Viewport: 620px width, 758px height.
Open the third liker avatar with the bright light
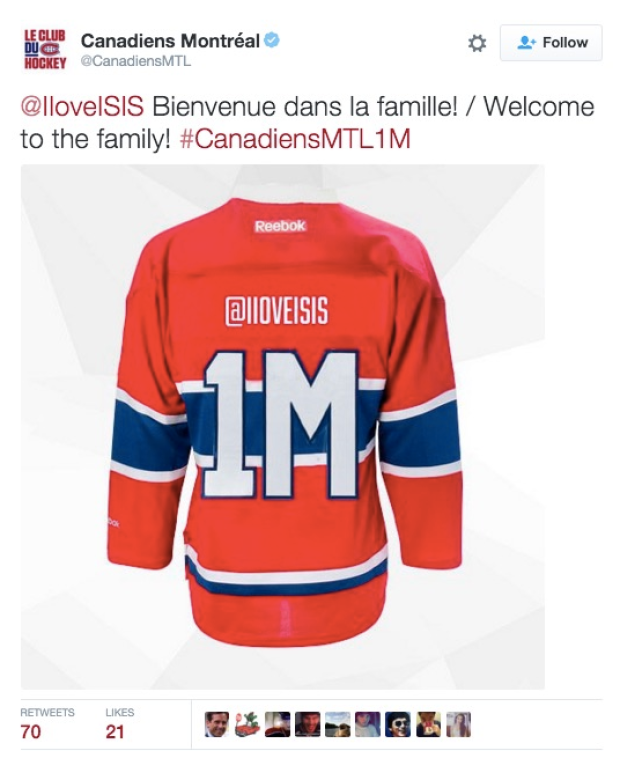coord(277,724)
